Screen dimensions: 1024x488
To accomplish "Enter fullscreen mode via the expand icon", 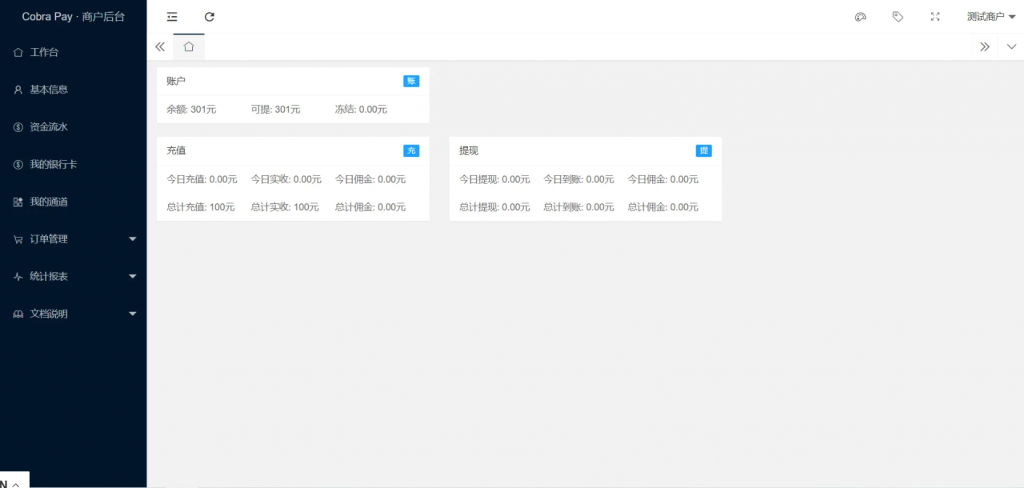I will (x=935, y=17).
